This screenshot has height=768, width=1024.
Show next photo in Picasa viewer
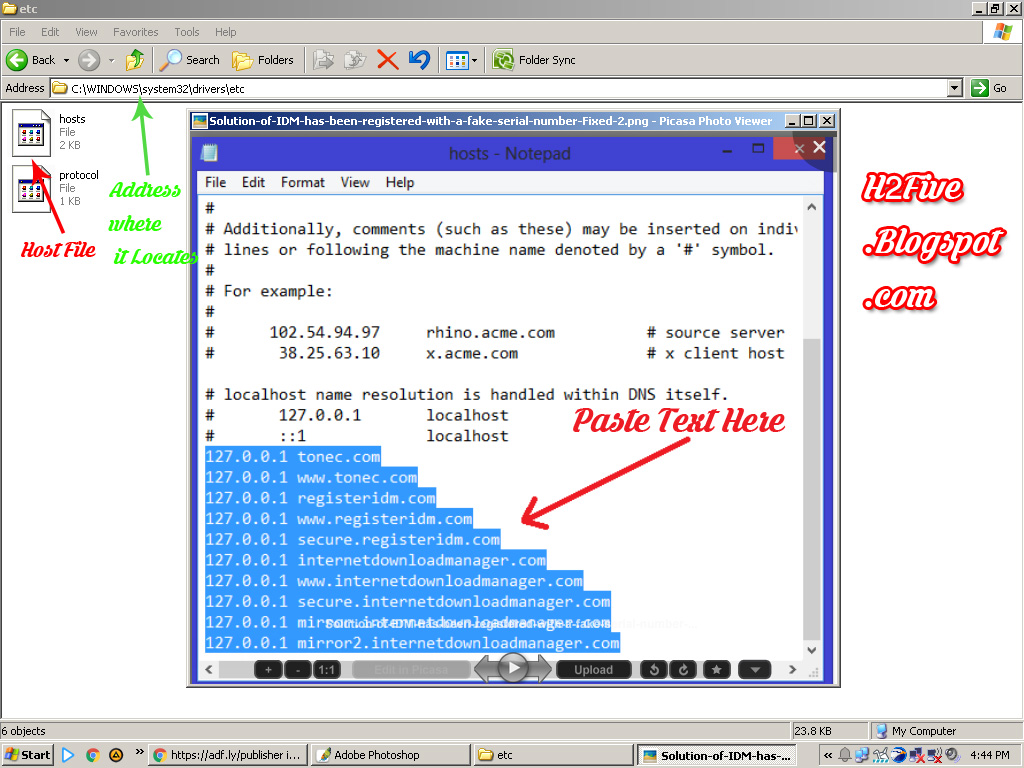pos(541,669)
